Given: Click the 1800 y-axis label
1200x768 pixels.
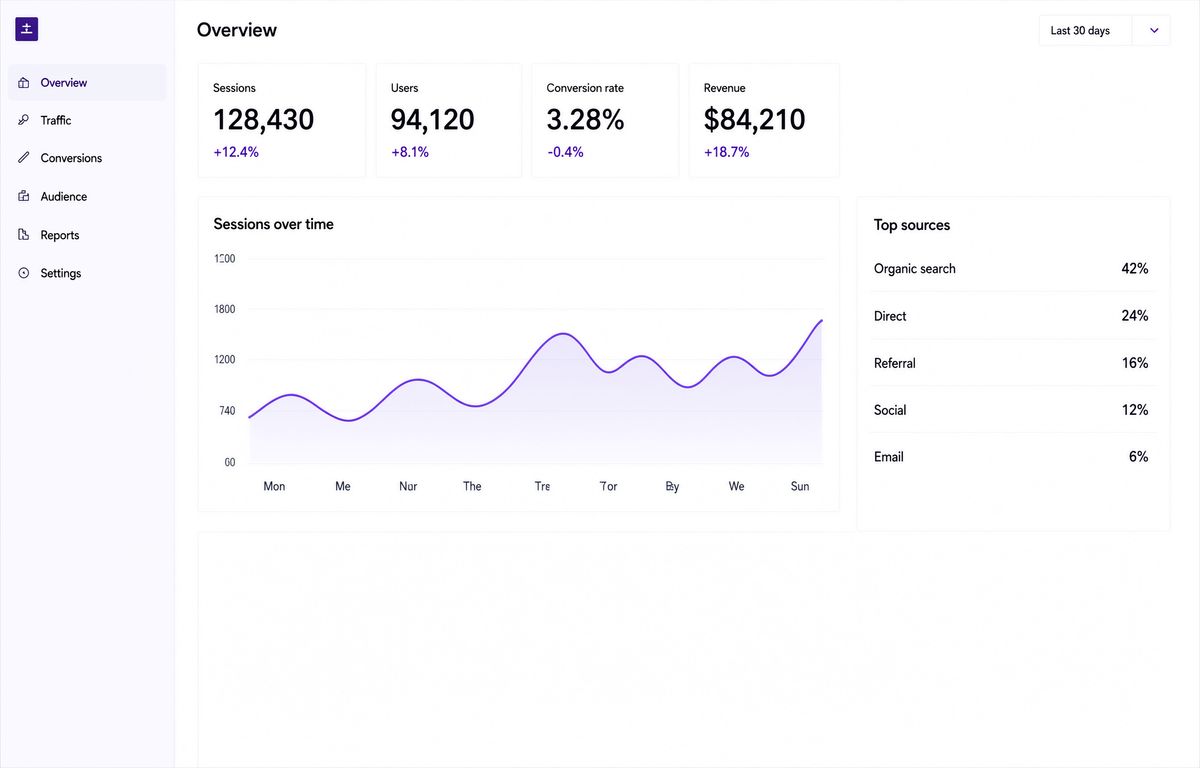Looking at the screenshot, I should coord(224,309).
